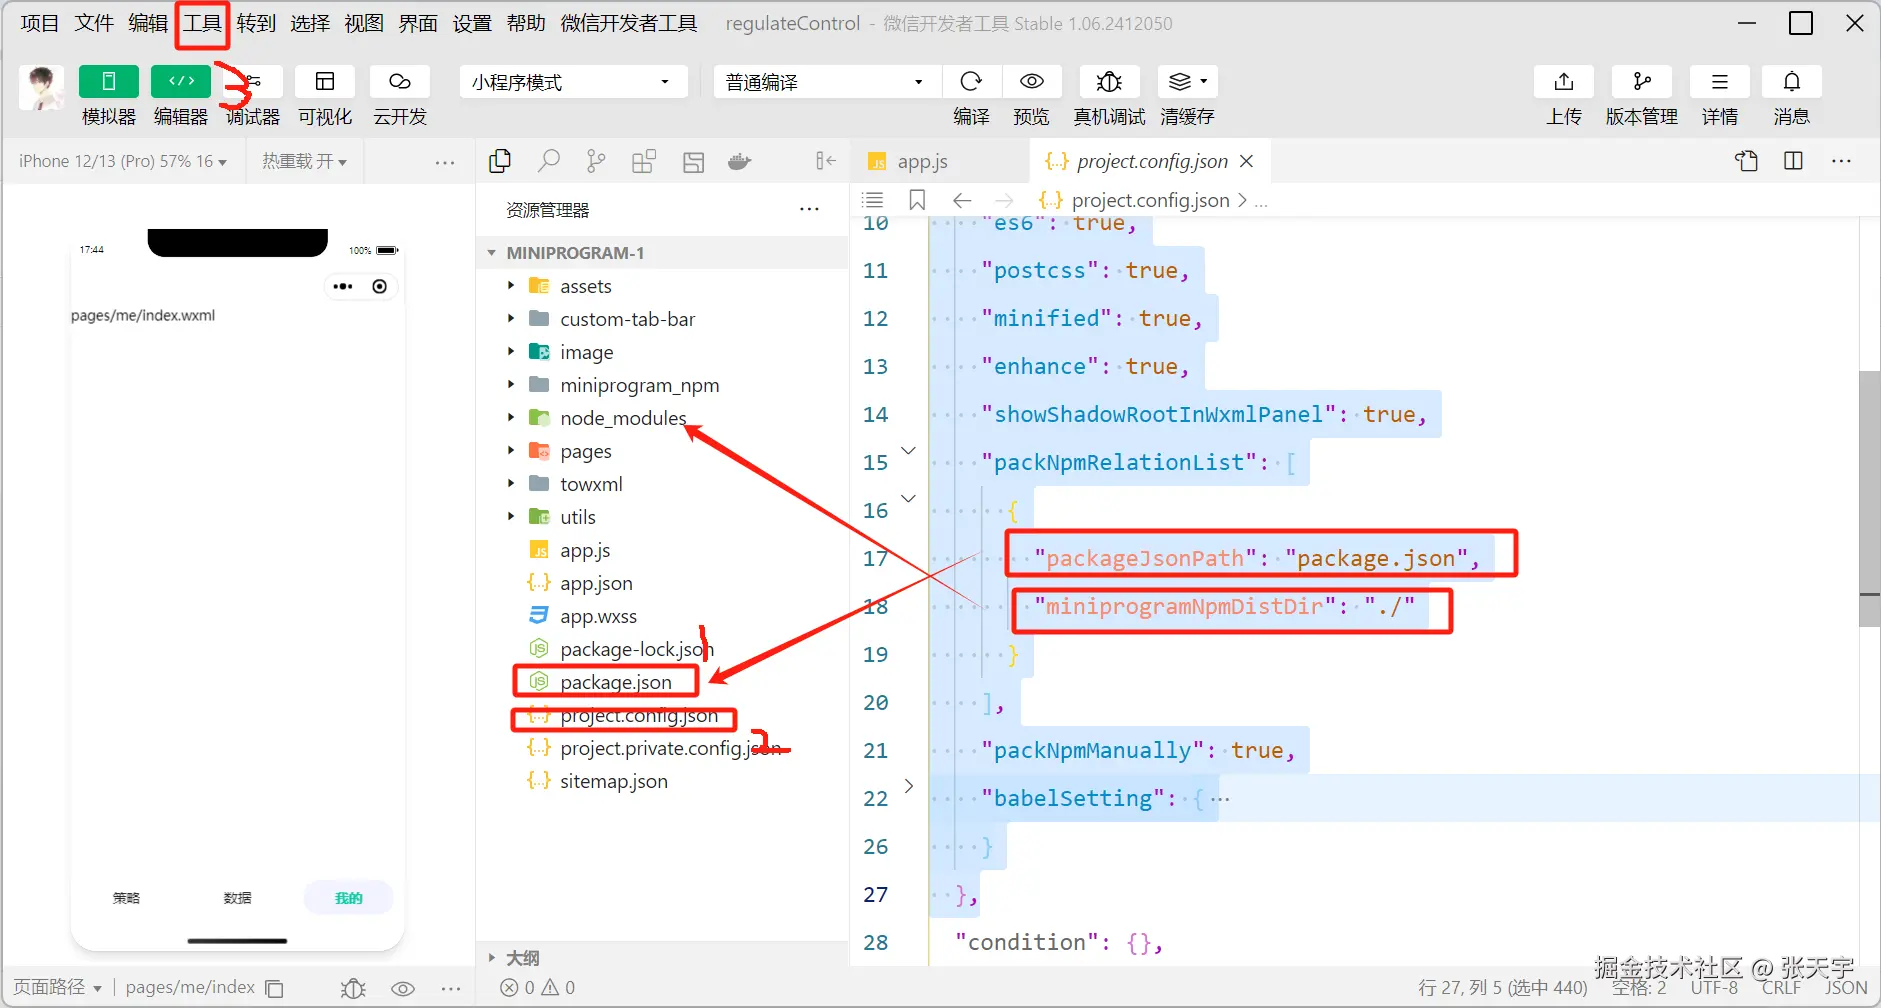Click the editor vertical scrollbar thumb
This screenshot has width=1881, height=1008.
tap(1869, 498)
